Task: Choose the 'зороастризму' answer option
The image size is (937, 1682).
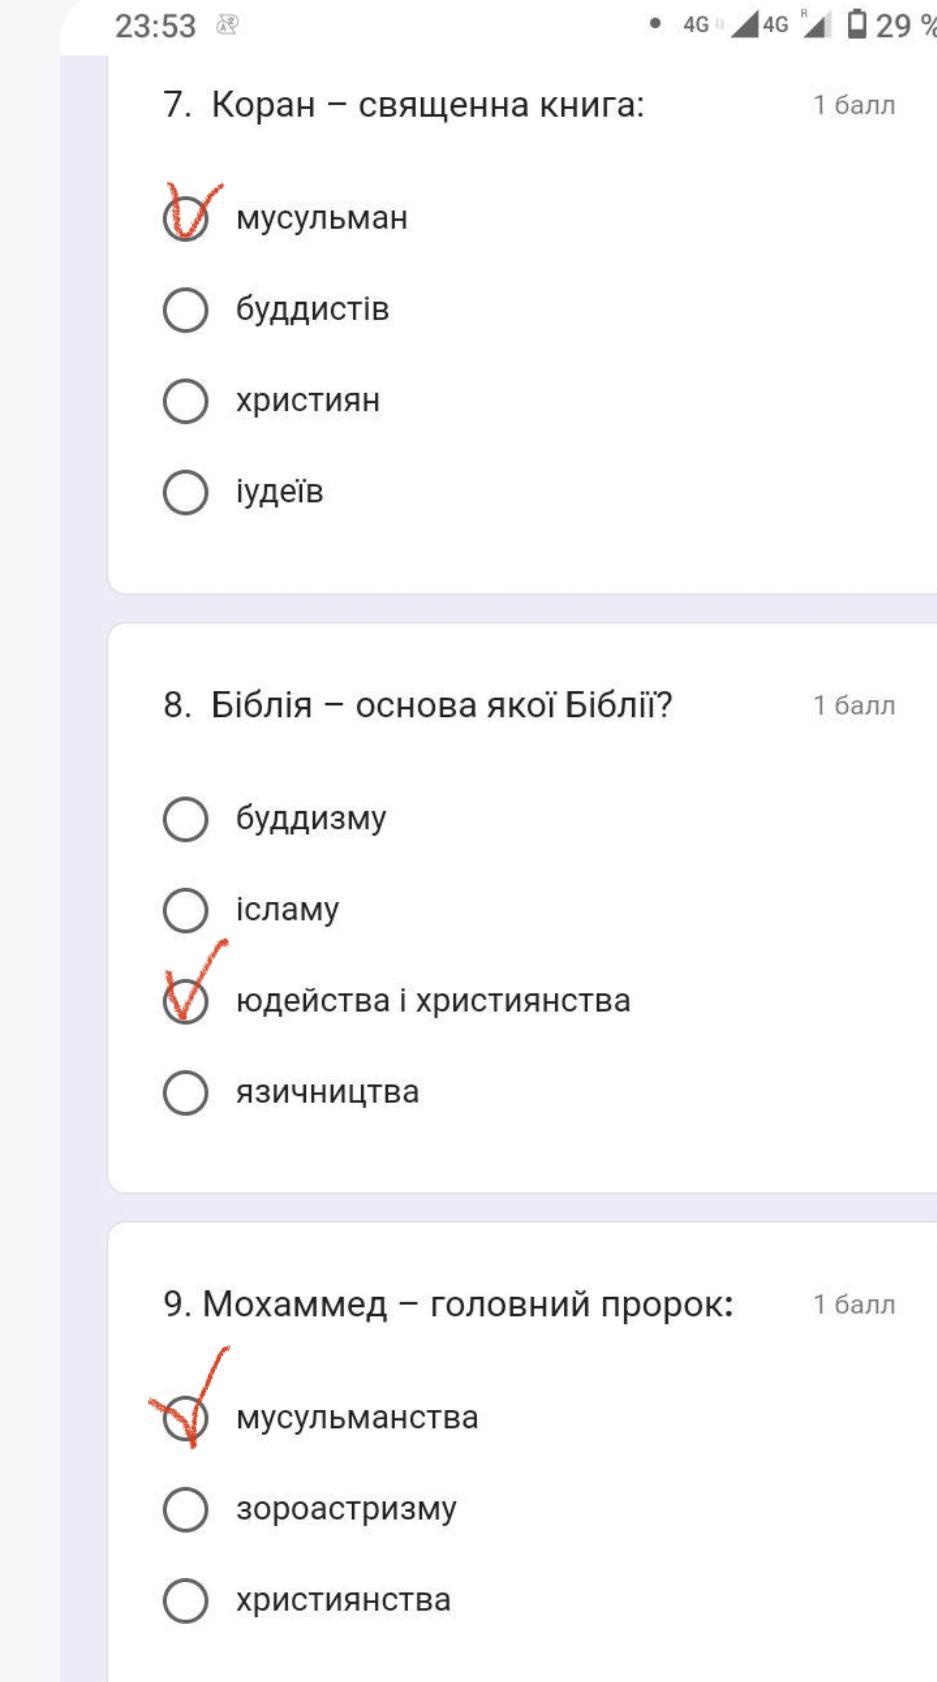Action: [186, 1509]
